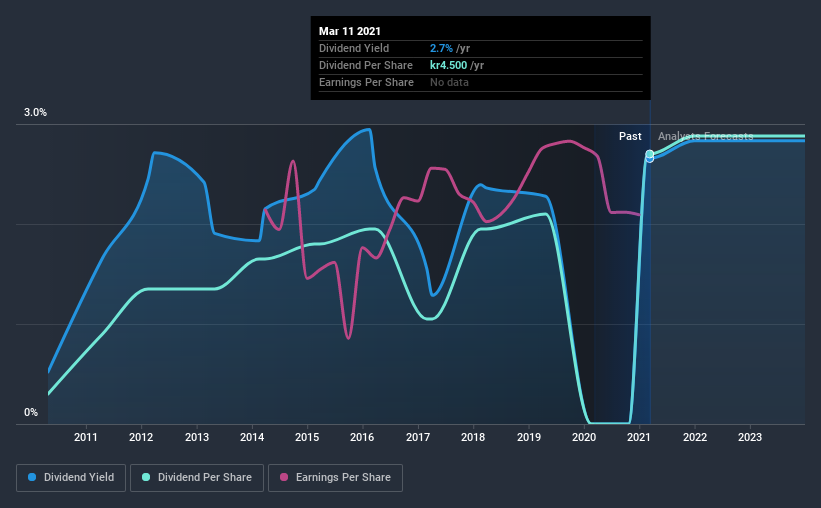This screenshot has width=821, height=508.
Task: Click the 2015 x-axis label
Action: tap(307, 437)
